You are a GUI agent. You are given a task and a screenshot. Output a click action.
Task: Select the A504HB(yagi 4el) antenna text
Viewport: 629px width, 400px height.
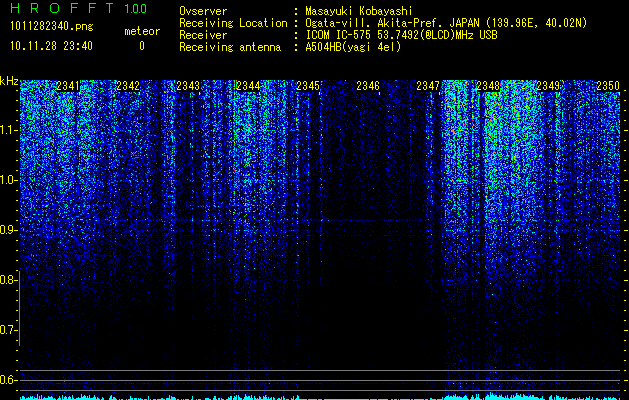pyautogui.click(x=353, y=47)
